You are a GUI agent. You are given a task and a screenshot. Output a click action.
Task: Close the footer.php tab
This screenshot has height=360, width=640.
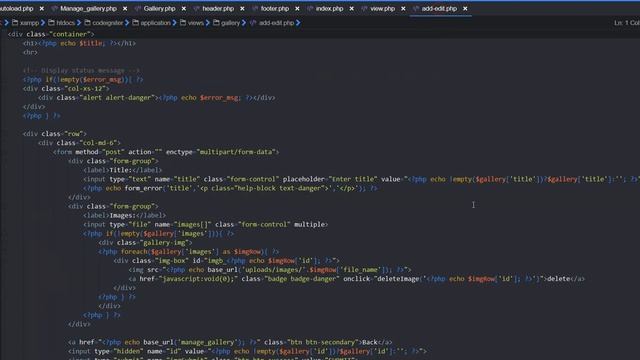pos(297,9)
